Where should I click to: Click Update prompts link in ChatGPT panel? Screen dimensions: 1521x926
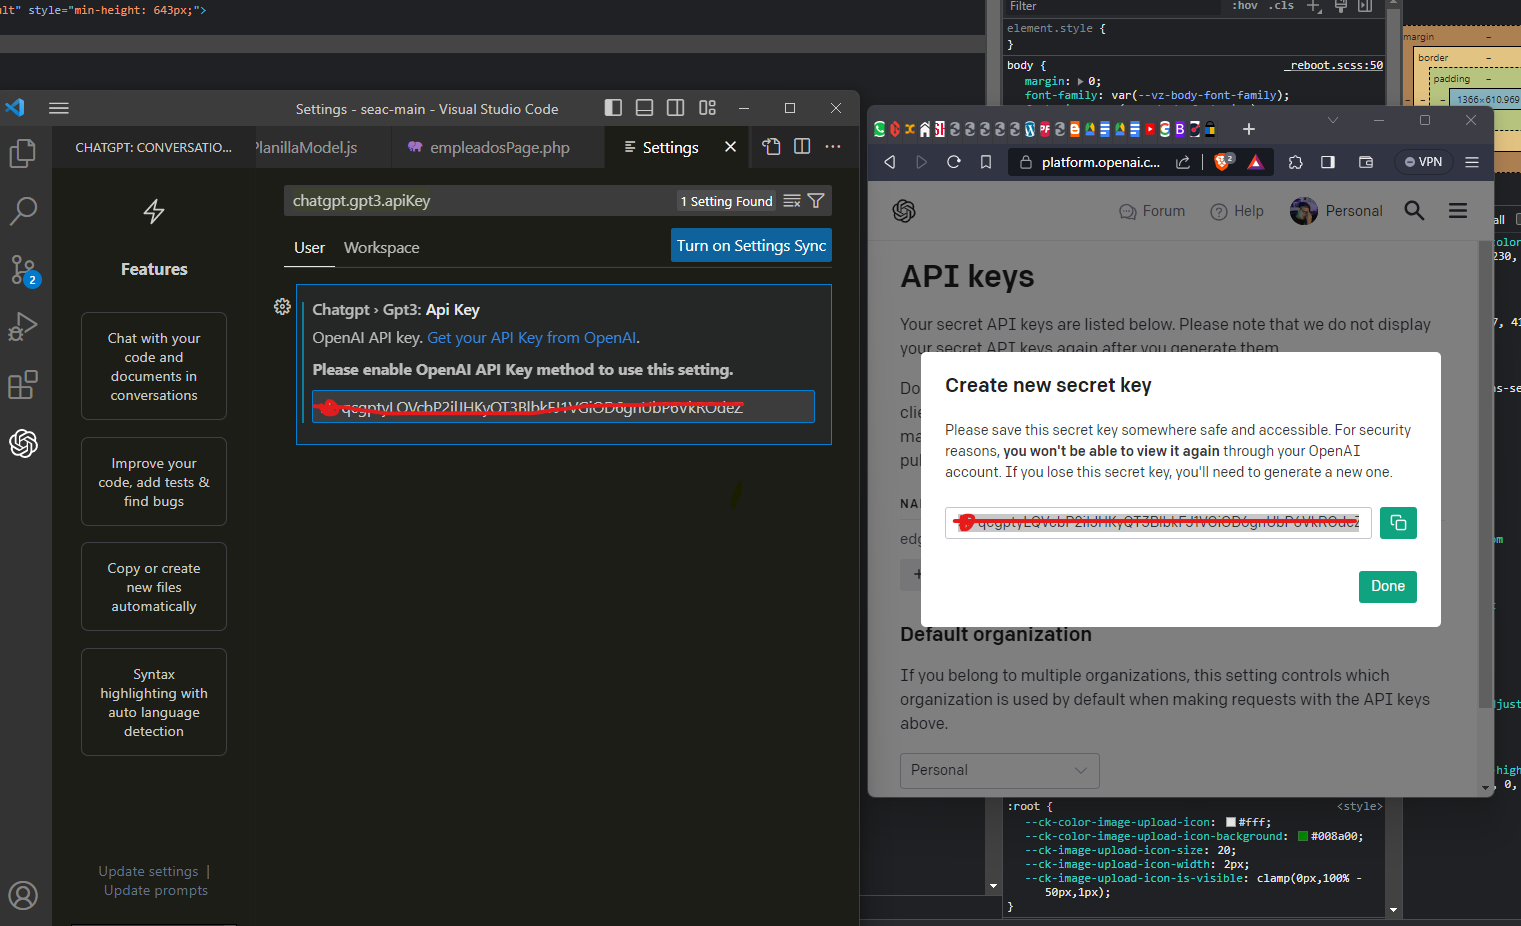[156, 891]
